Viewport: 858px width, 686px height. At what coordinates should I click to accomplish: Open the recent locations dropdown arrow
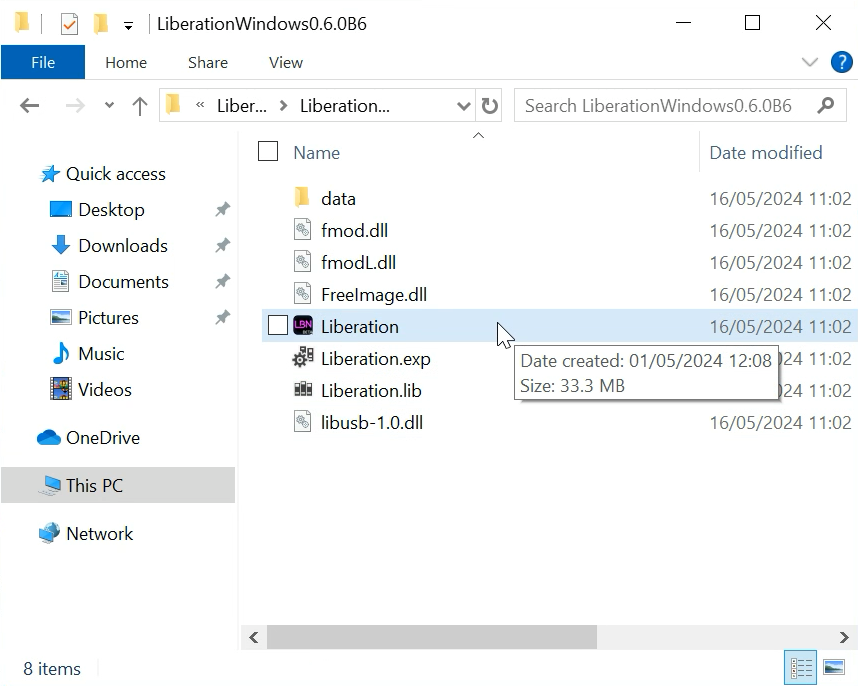click(x=109, y=106)
